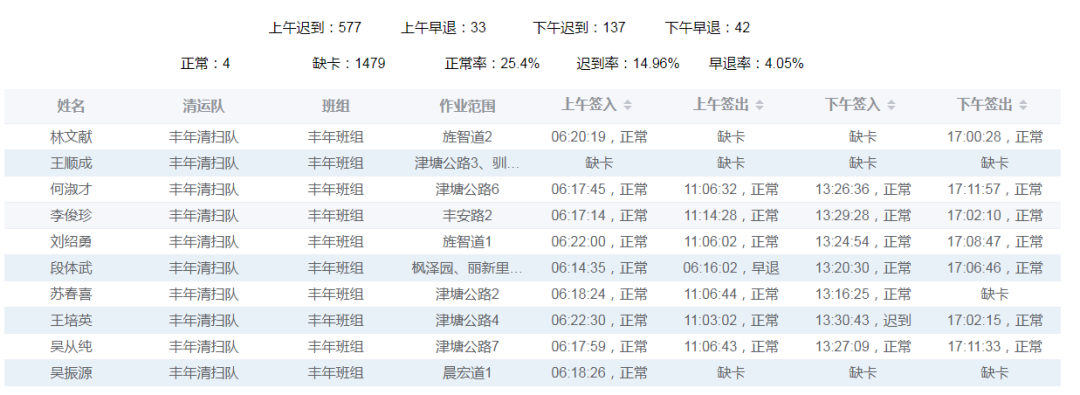
Task: Click 缺卡 in 苏春喜's 下午签出 cell
Action: click(995, 294)
